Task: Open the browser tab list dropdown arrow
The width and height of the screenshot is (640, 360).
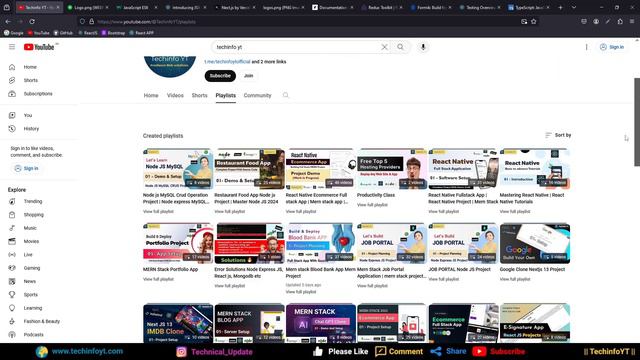Action: pyautogui.click(x=574, y=7)
